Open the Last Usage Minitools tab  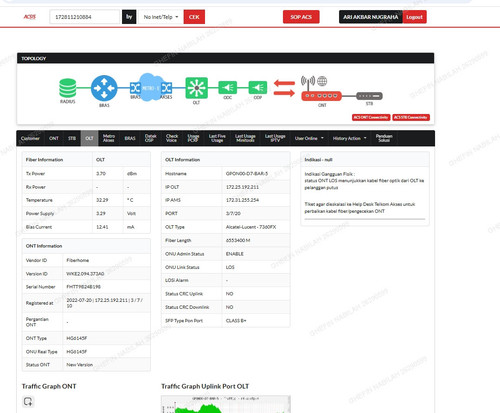click(x=245, y=138)
